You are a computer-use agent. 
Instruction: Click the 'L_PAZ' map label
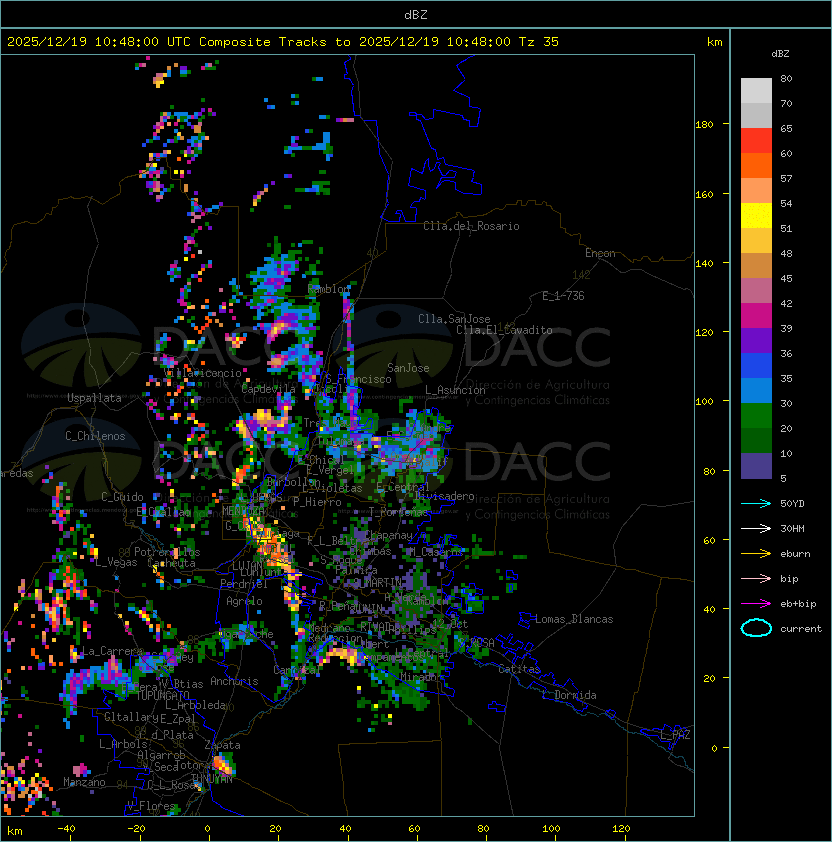pos(675,735)
